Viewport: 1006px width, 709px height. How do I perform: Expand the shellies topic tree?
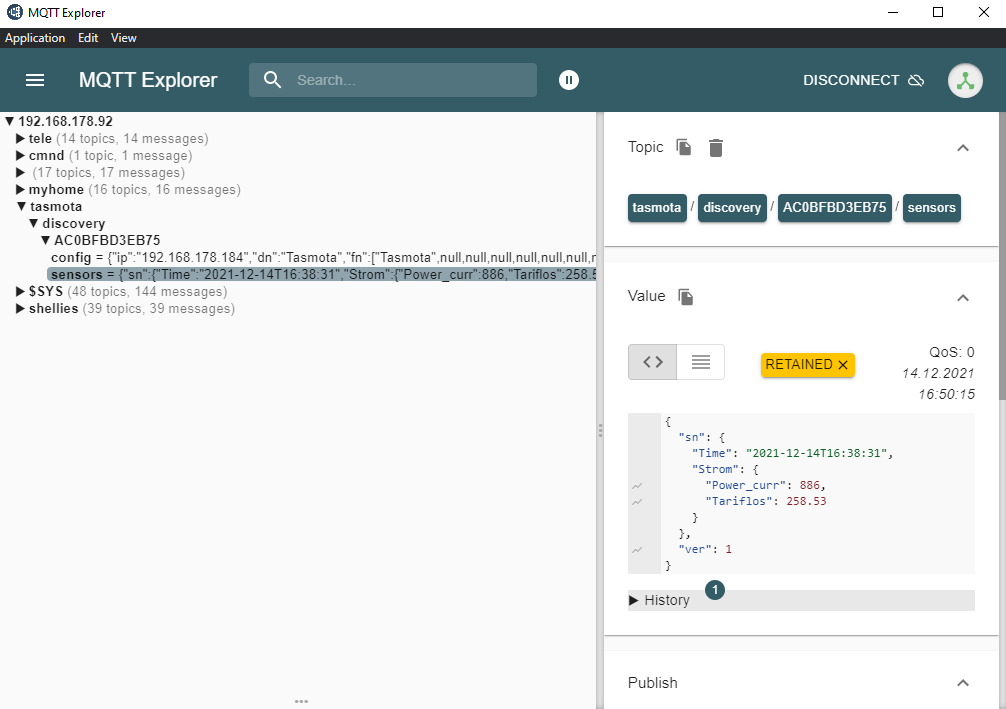click(20, 309)
